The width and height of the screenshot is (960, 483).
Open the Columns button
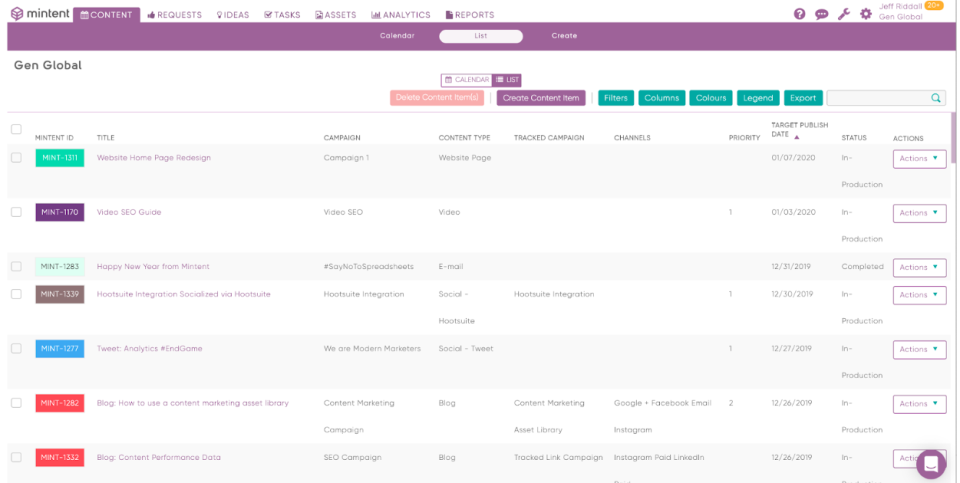coord(662,98)
